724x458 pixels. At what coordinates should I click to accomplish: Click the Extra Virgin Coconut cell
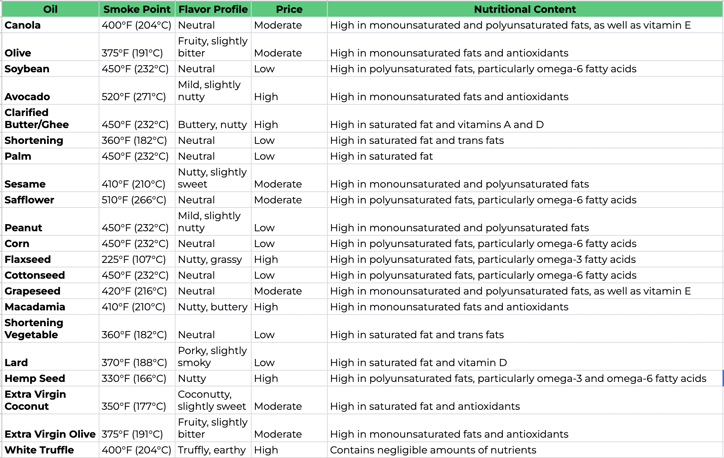(x=50, y=400)
